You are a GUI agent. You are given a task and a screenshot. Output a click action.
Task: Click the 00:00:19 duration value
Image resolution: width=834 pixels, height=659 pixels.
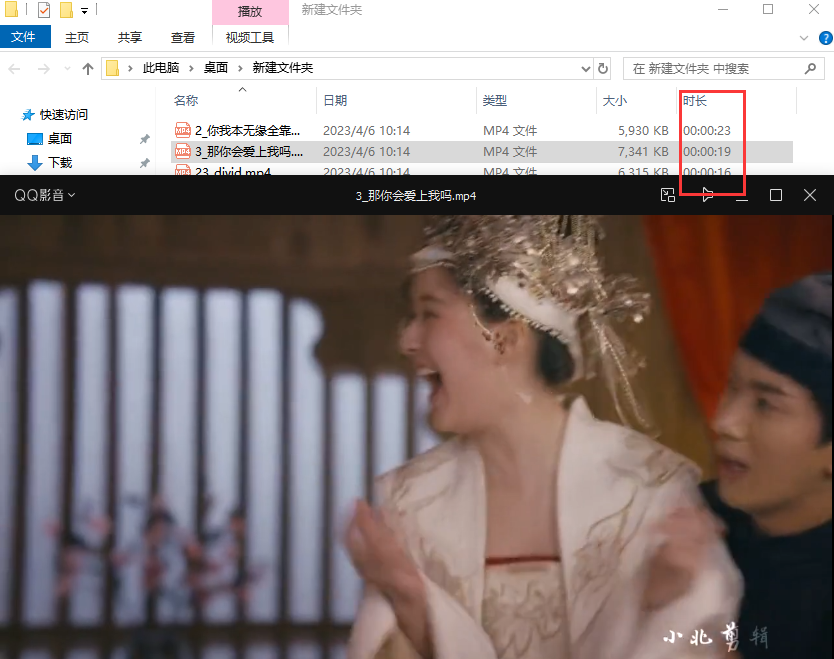click(x=707, y=152)
